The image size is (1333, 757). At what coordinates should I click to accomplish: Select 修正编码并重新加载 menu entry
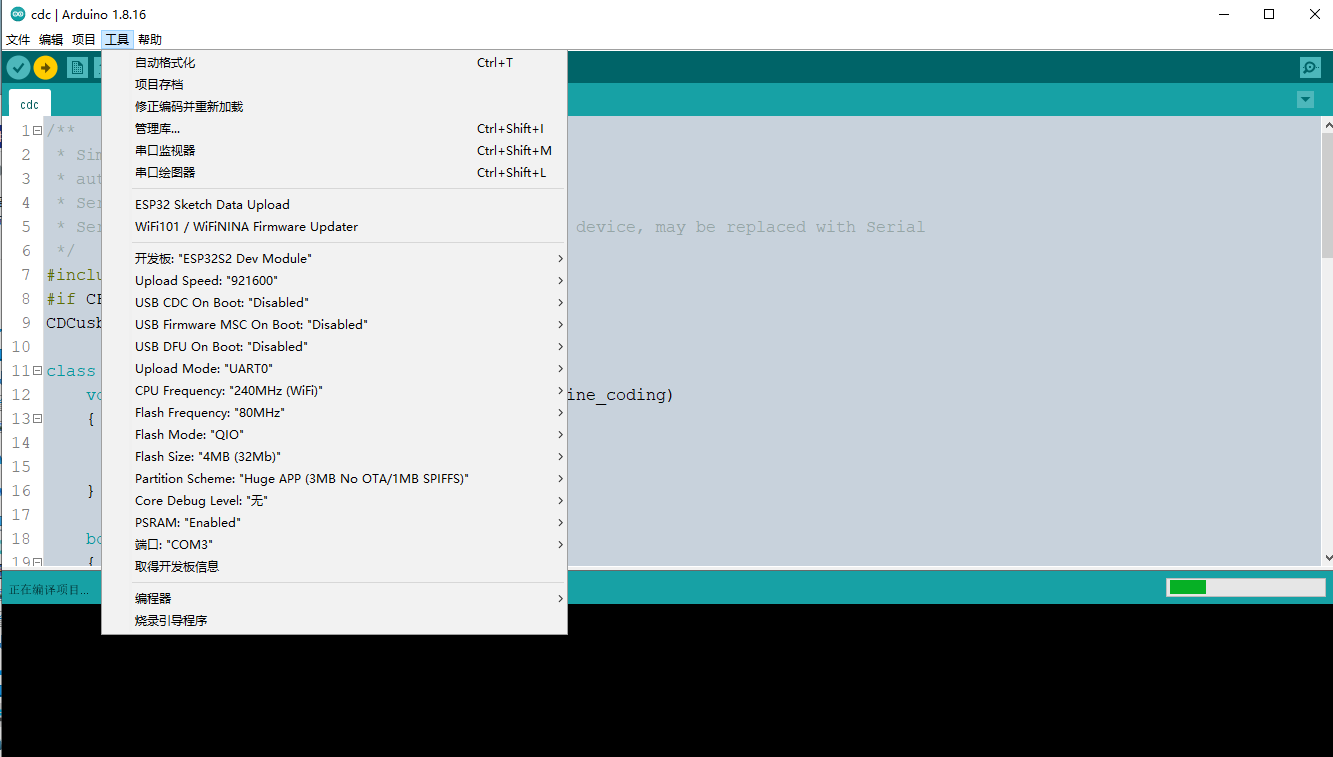click(334, 107)
